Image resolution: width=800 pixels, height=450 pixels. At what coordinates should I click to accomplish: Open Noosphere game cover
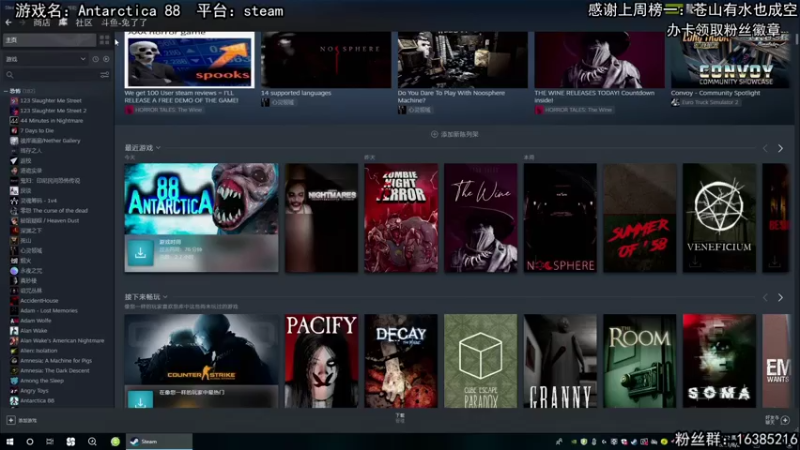pos(560,218)
